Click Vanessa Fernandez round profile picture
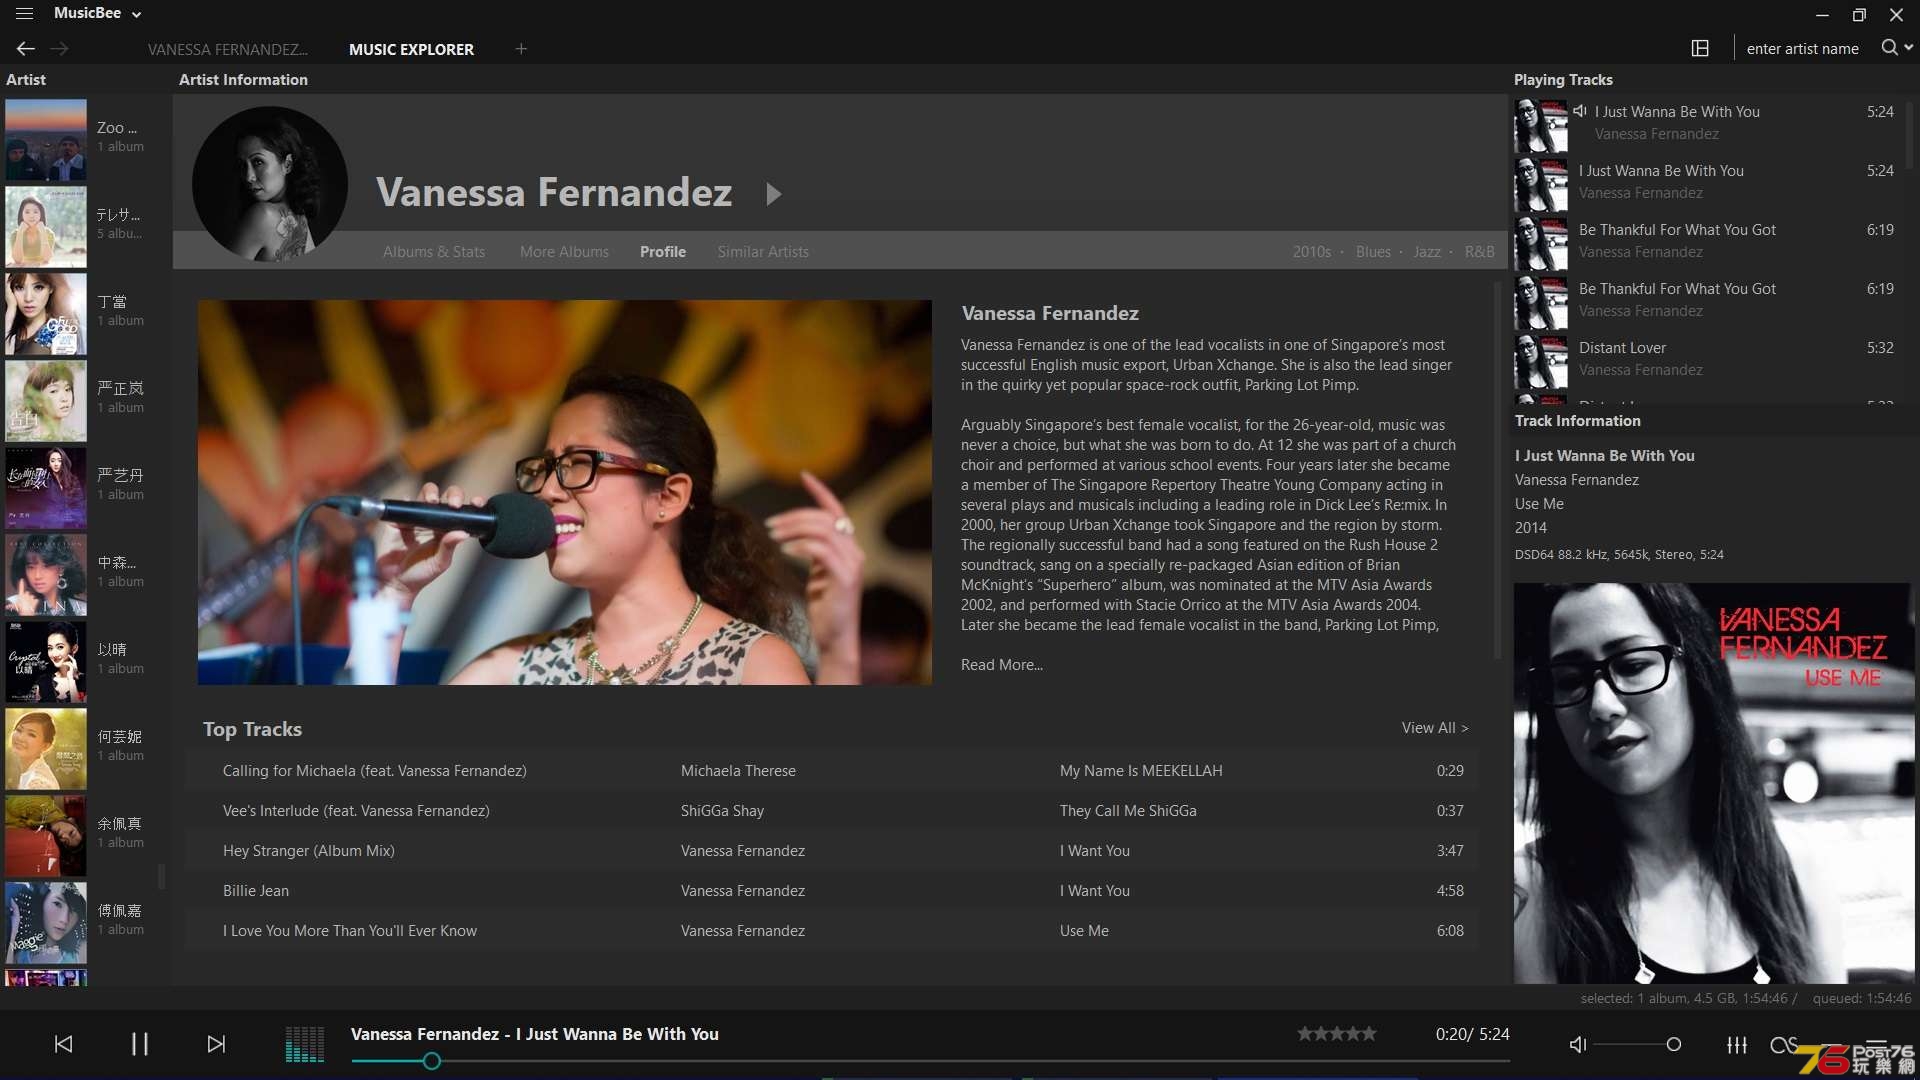This screenshot has height=1080, width=1920. coord(270,185)
